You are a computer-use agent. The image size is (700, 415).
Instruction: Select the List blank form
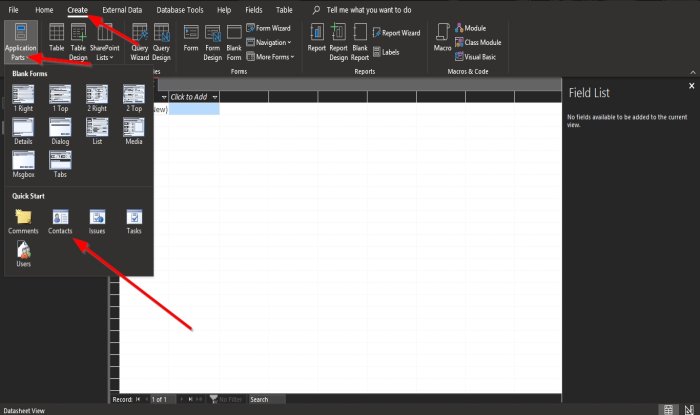[97, 132]
